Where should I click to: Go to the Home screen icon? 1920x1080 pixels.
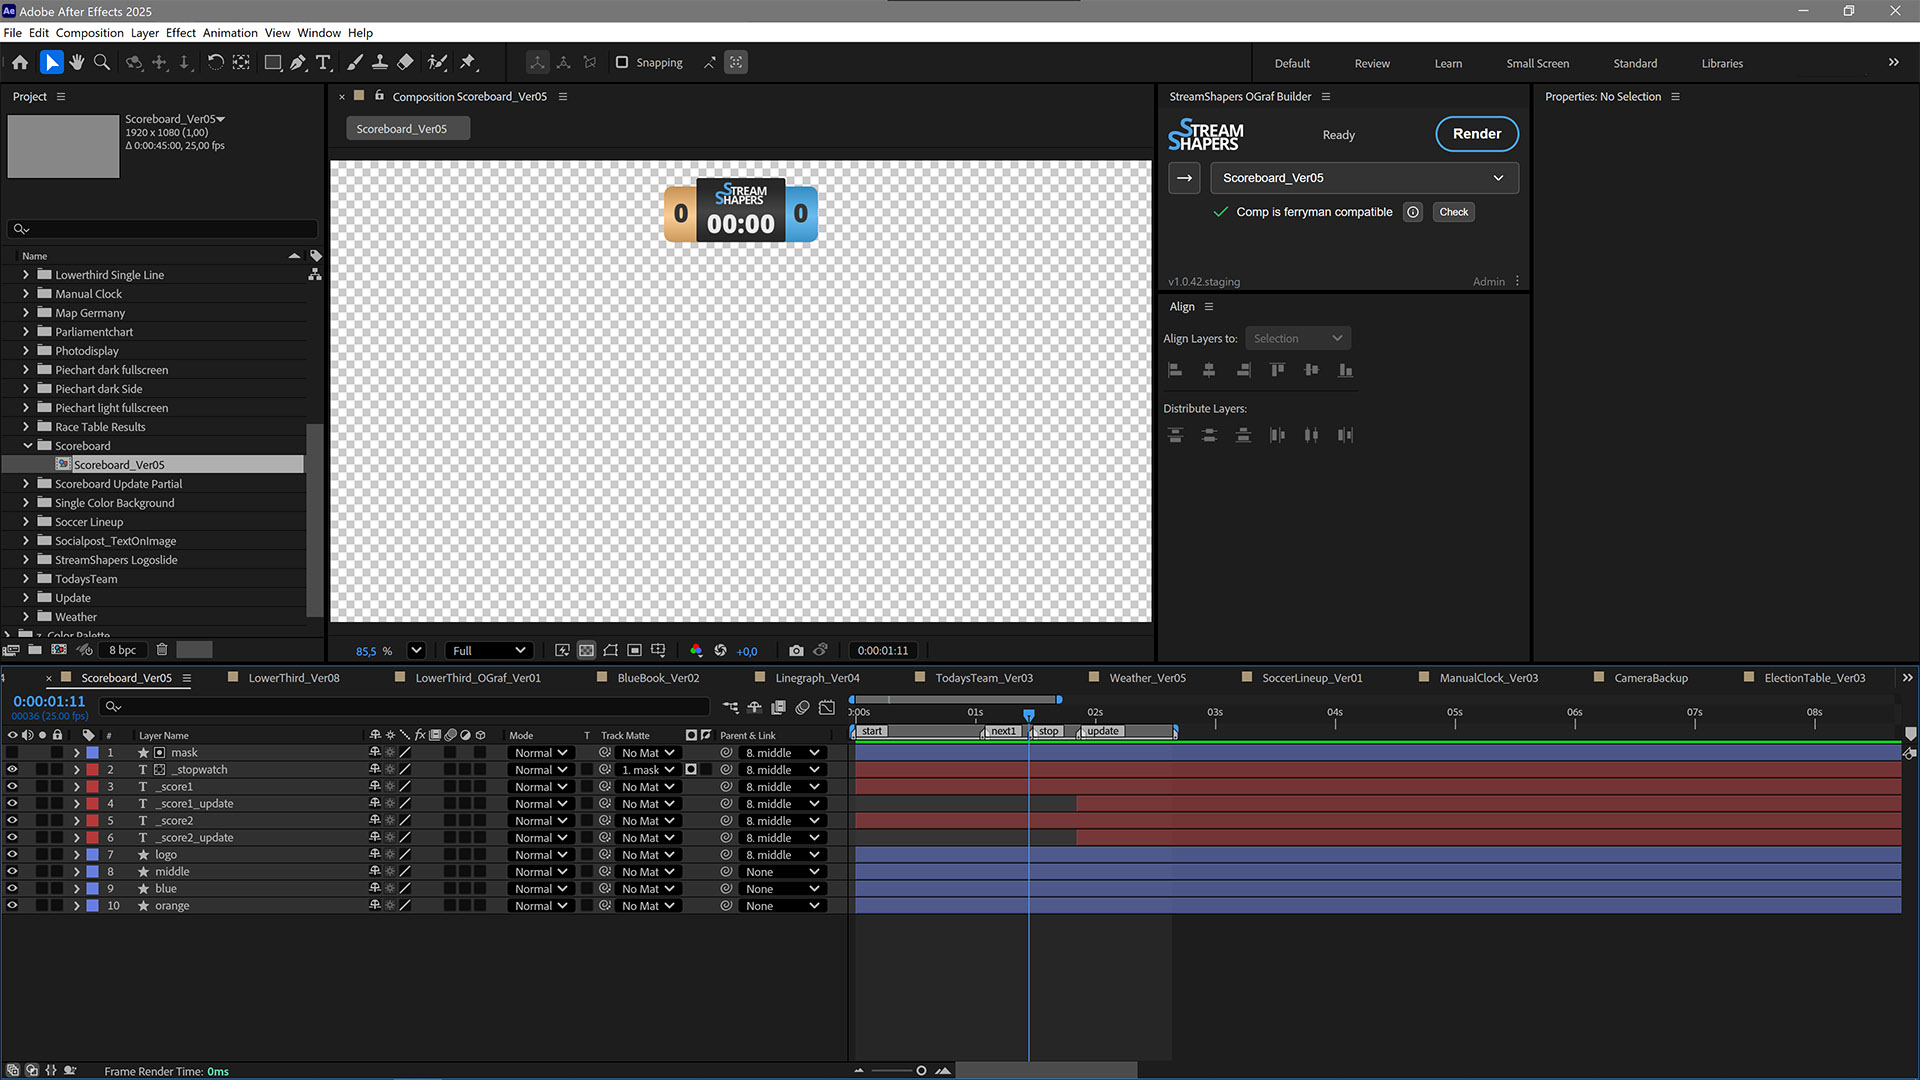(x=20, y=62)
